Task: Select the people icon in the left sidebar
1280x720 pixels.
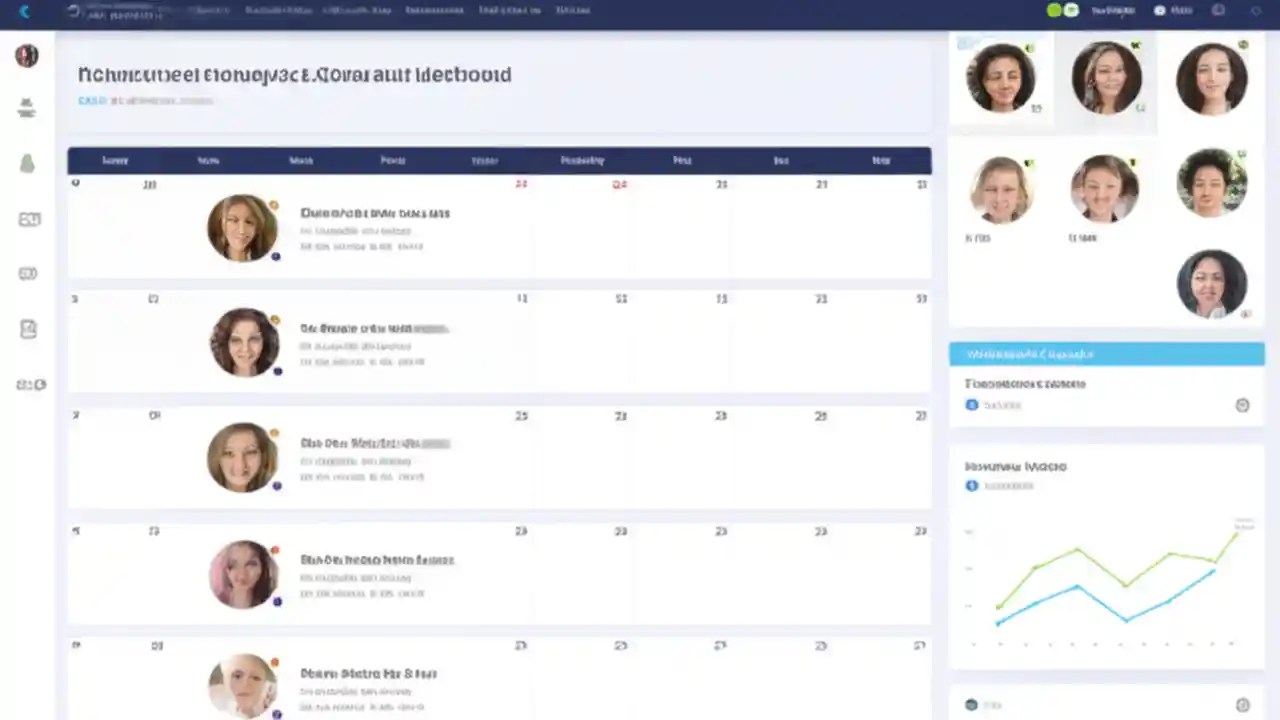Action: point(26,108)
